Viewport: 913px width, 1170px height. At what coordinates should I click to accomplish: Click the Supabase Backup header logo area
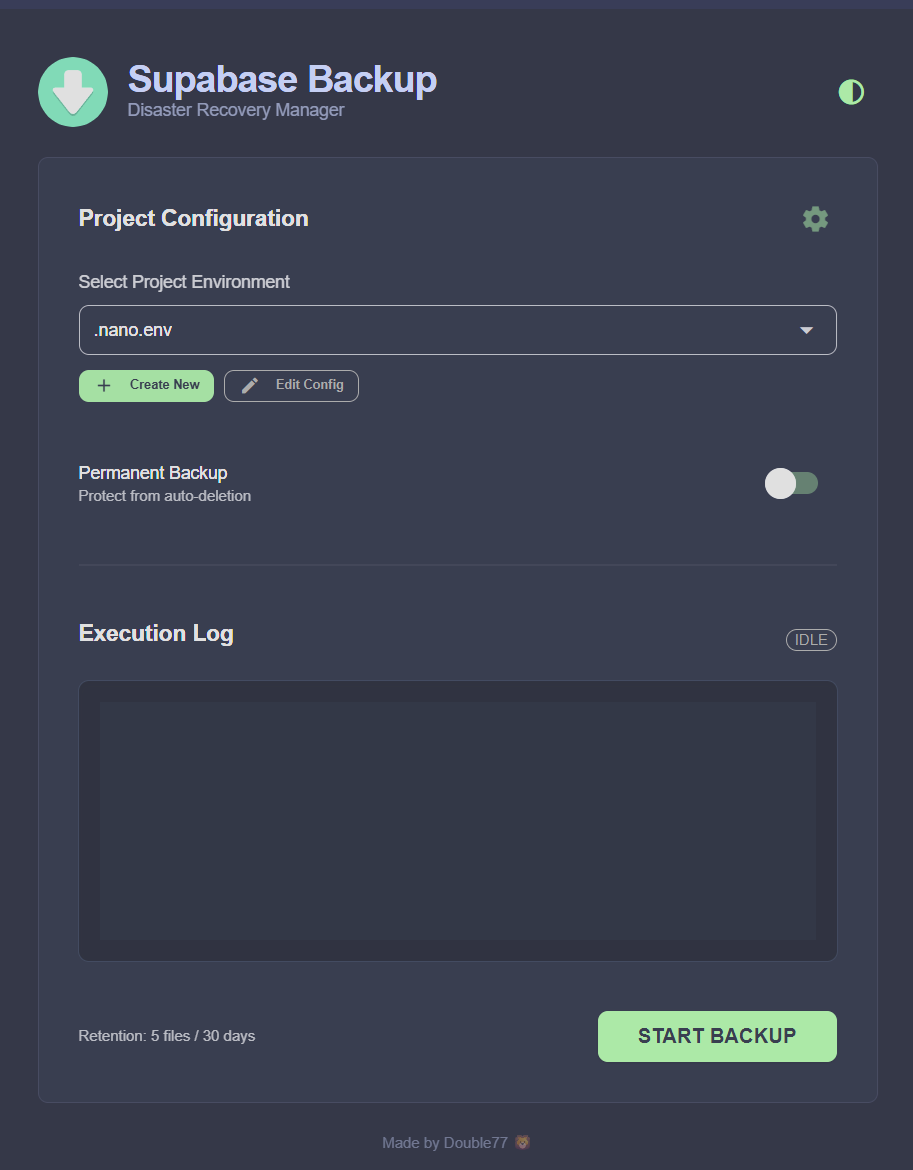[x=282, y=79]
